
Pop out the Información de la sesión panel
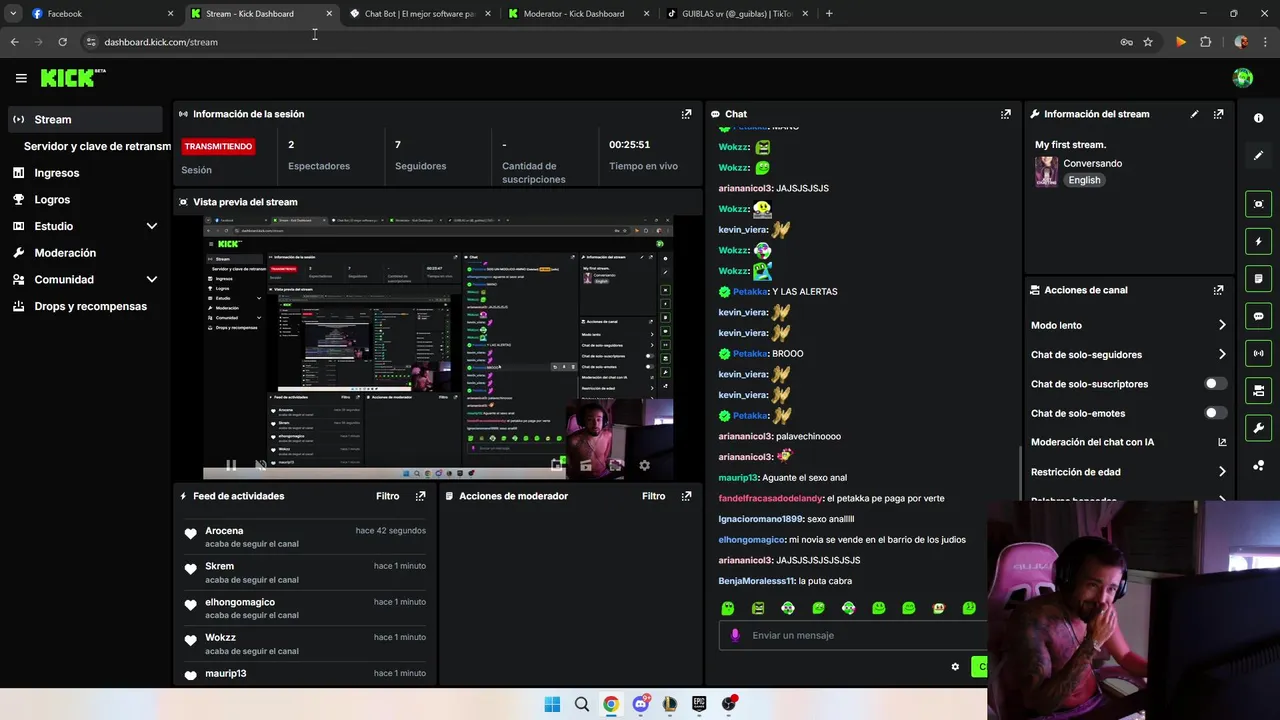[x=686, y=114]
